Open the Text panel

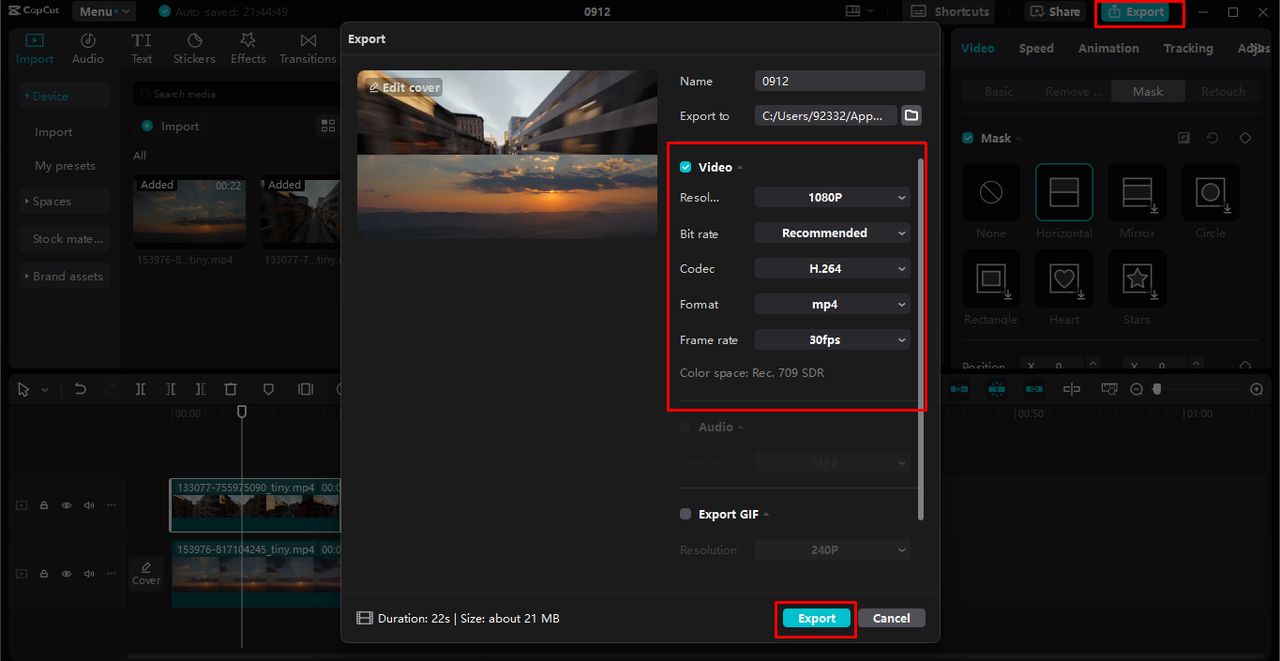point(142,48)
